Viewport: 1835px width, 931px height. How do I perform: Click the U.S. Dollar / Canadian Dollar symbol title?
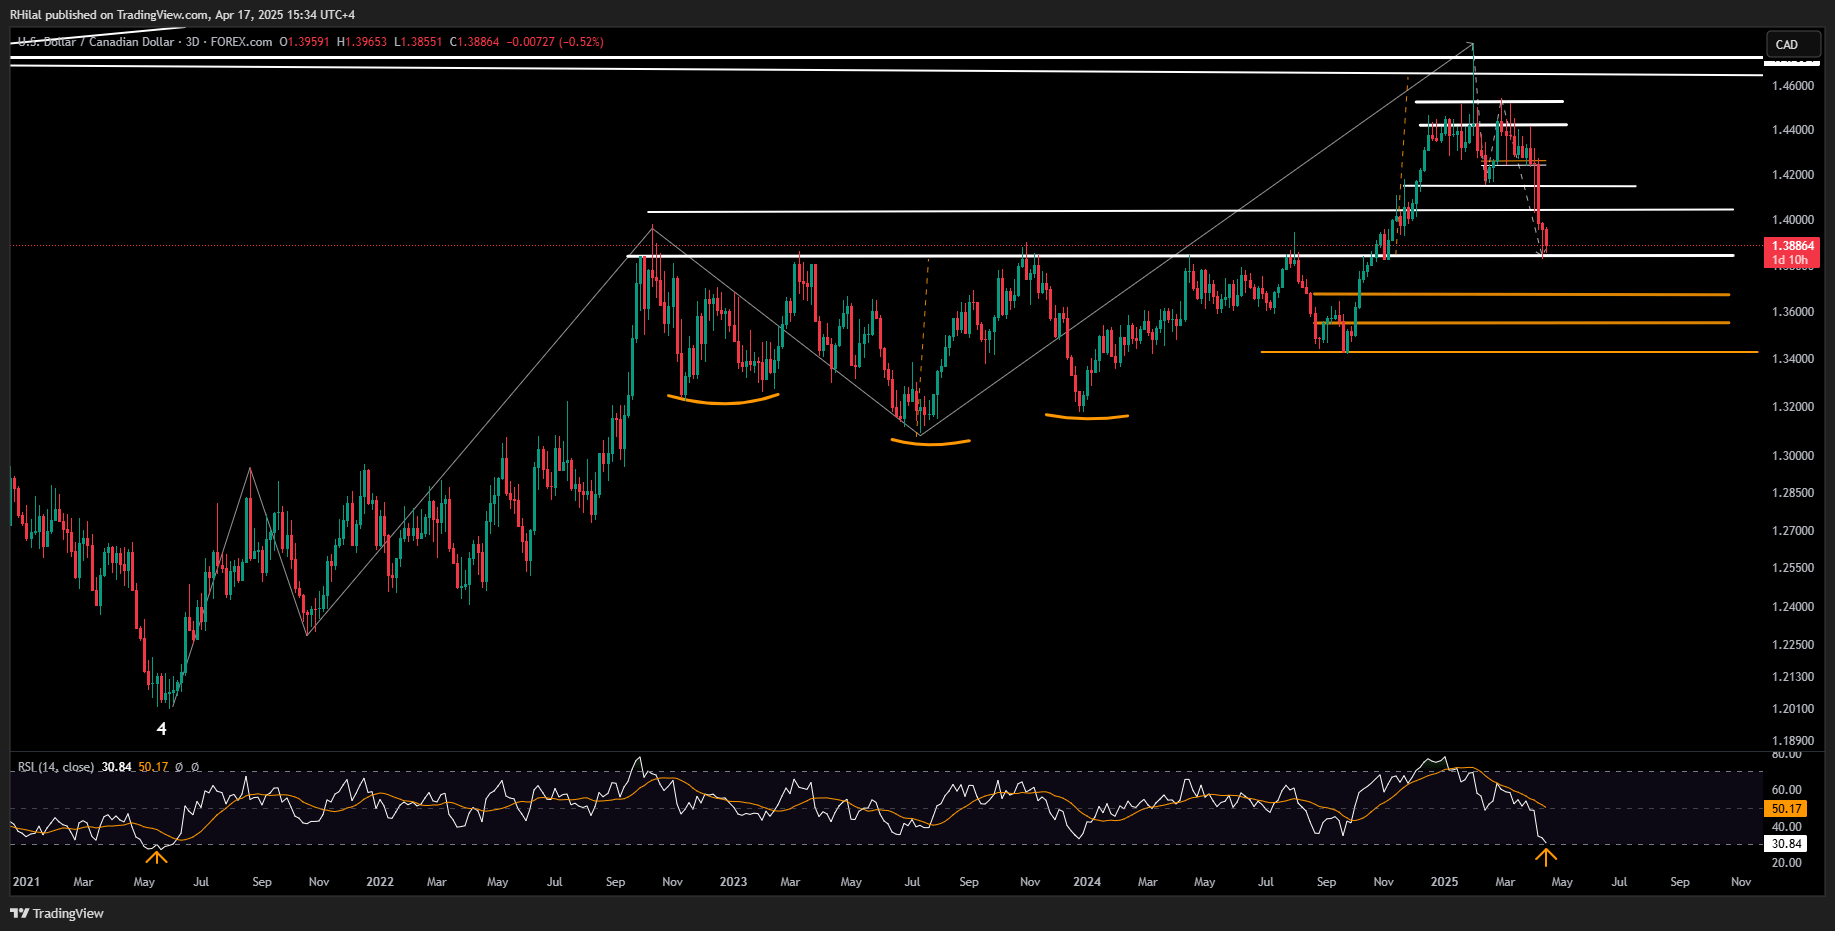(96, 42)
